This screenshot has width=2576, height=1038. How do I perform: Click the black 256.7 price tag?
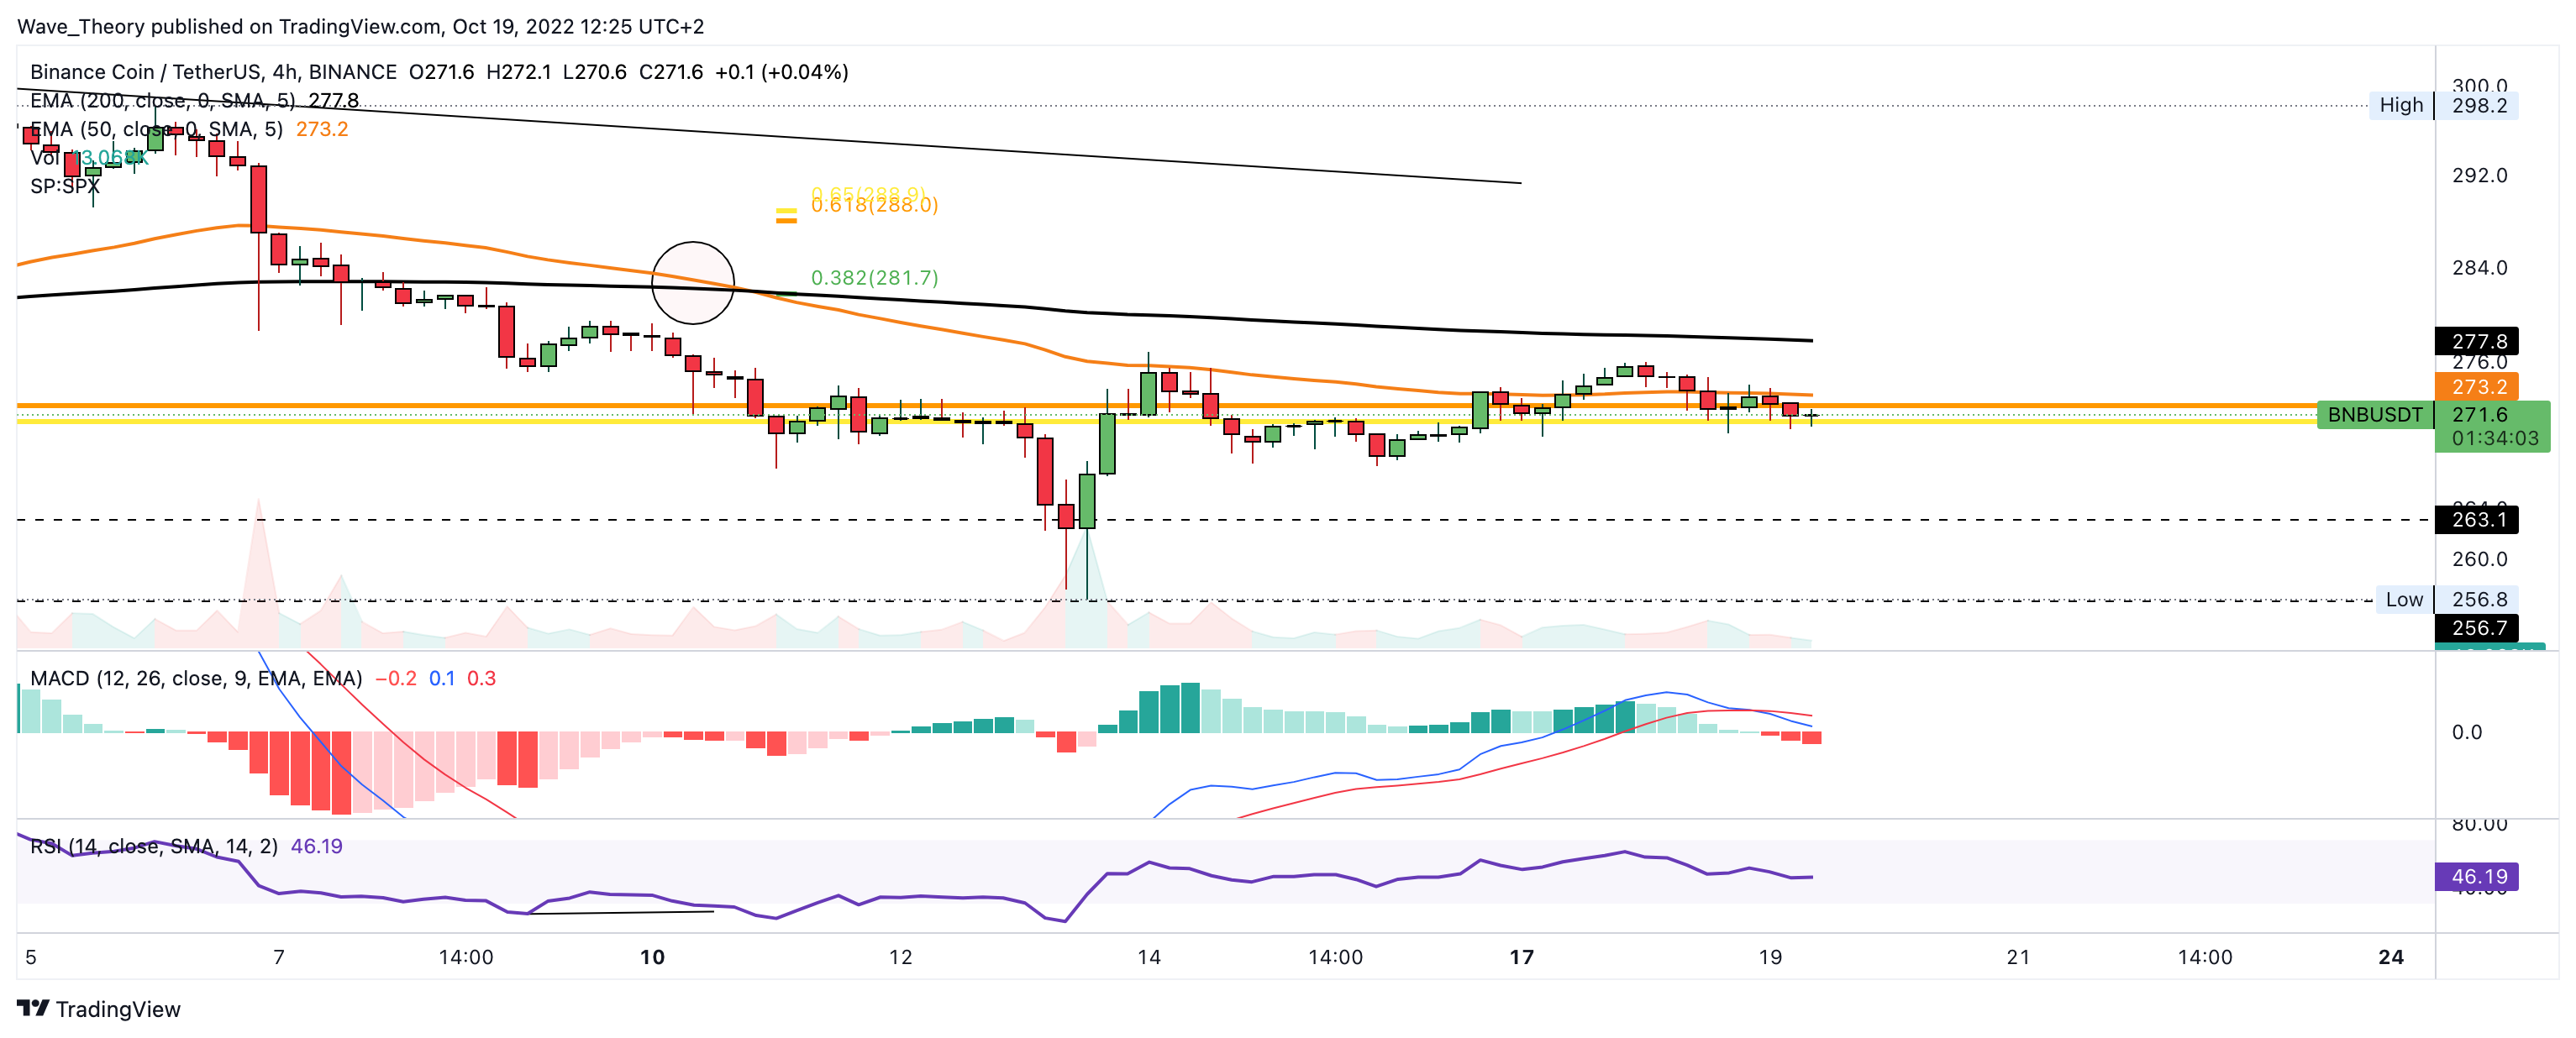point(2477,628)
